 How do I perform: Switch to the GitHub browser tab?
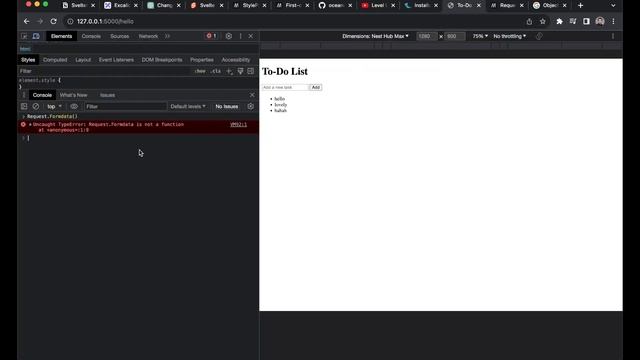(x=335, y=5)
